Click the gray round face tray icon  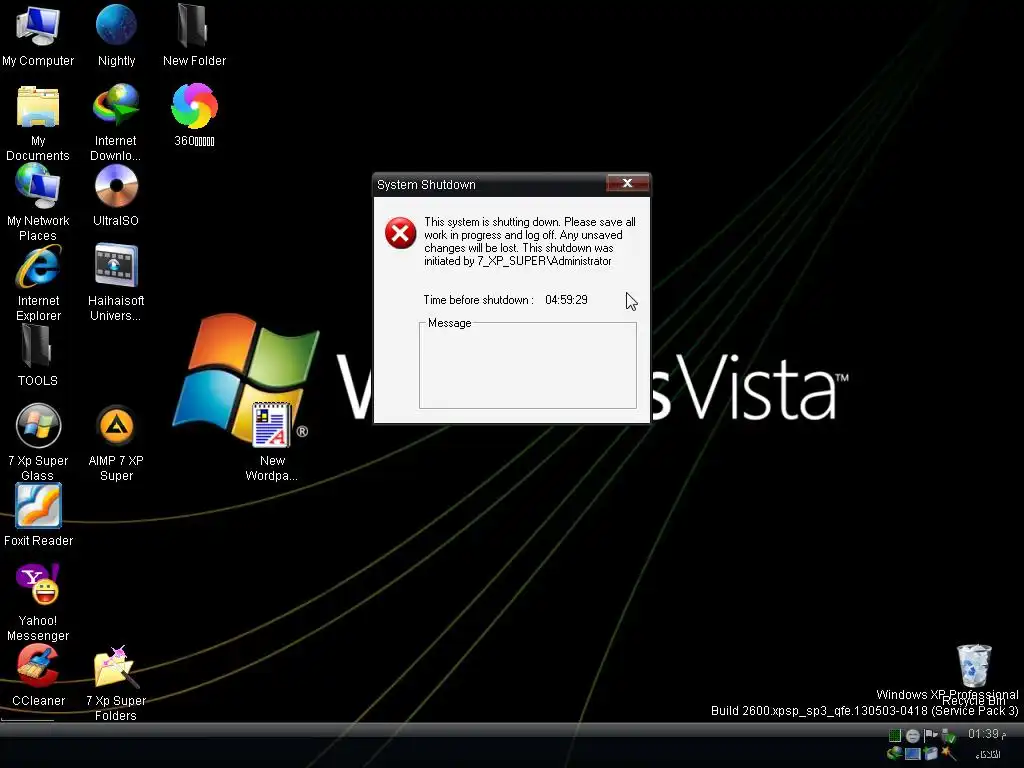913,736
